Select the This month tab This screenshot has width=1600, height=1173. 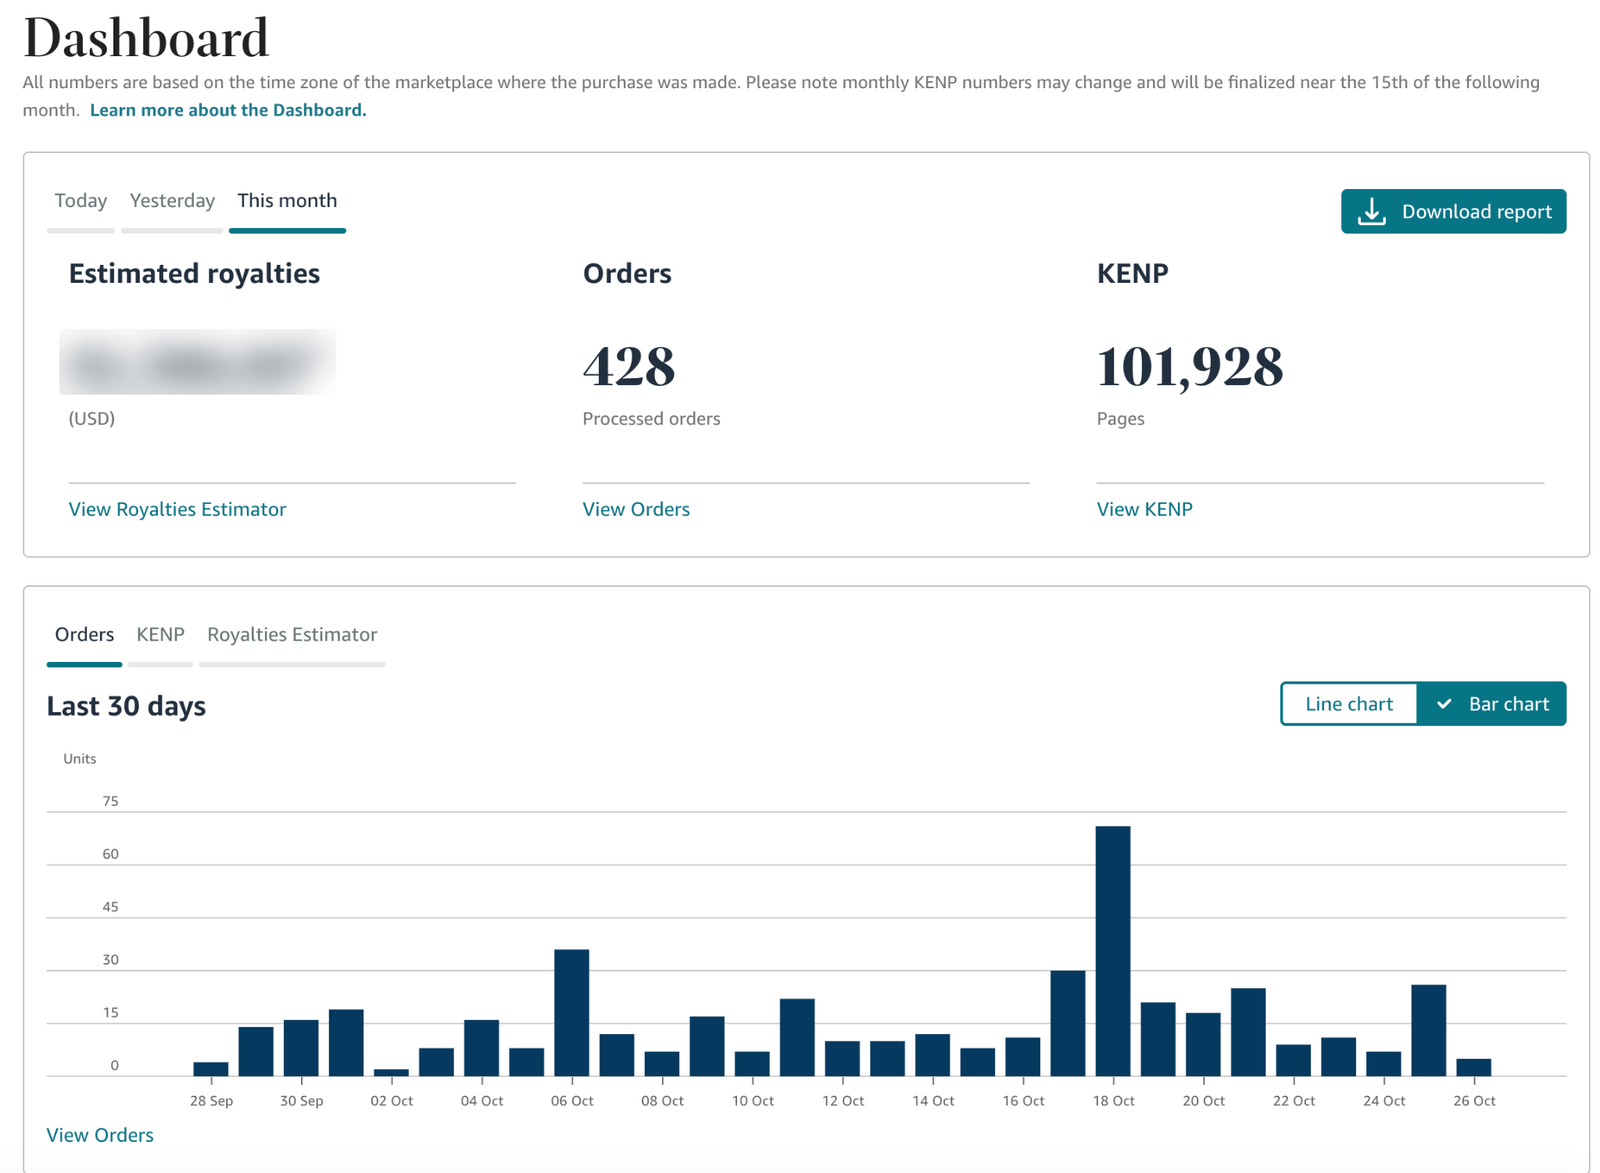(287, 200)
